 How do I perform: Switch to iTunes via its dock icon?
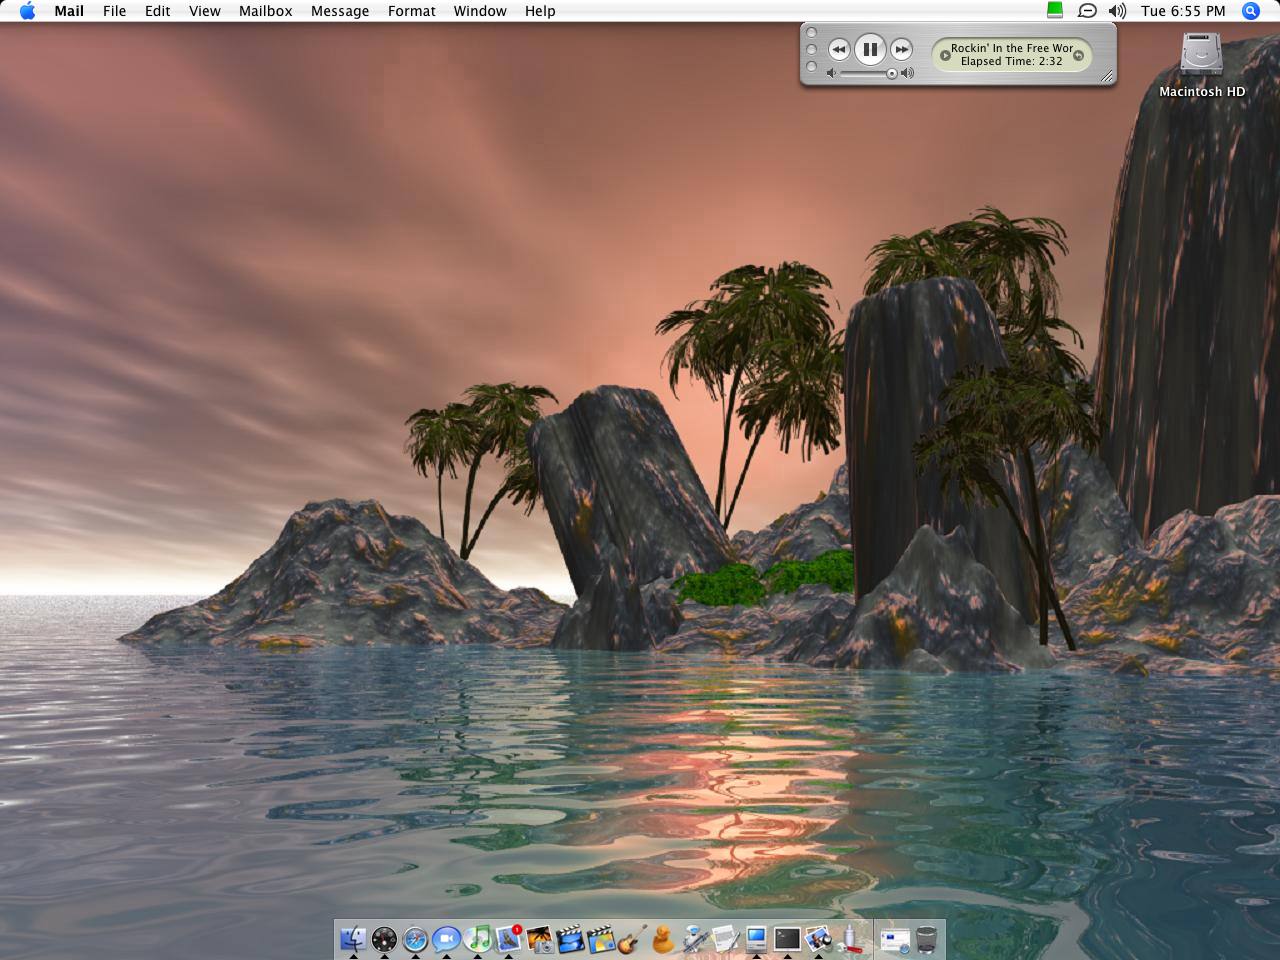(477, 939)
